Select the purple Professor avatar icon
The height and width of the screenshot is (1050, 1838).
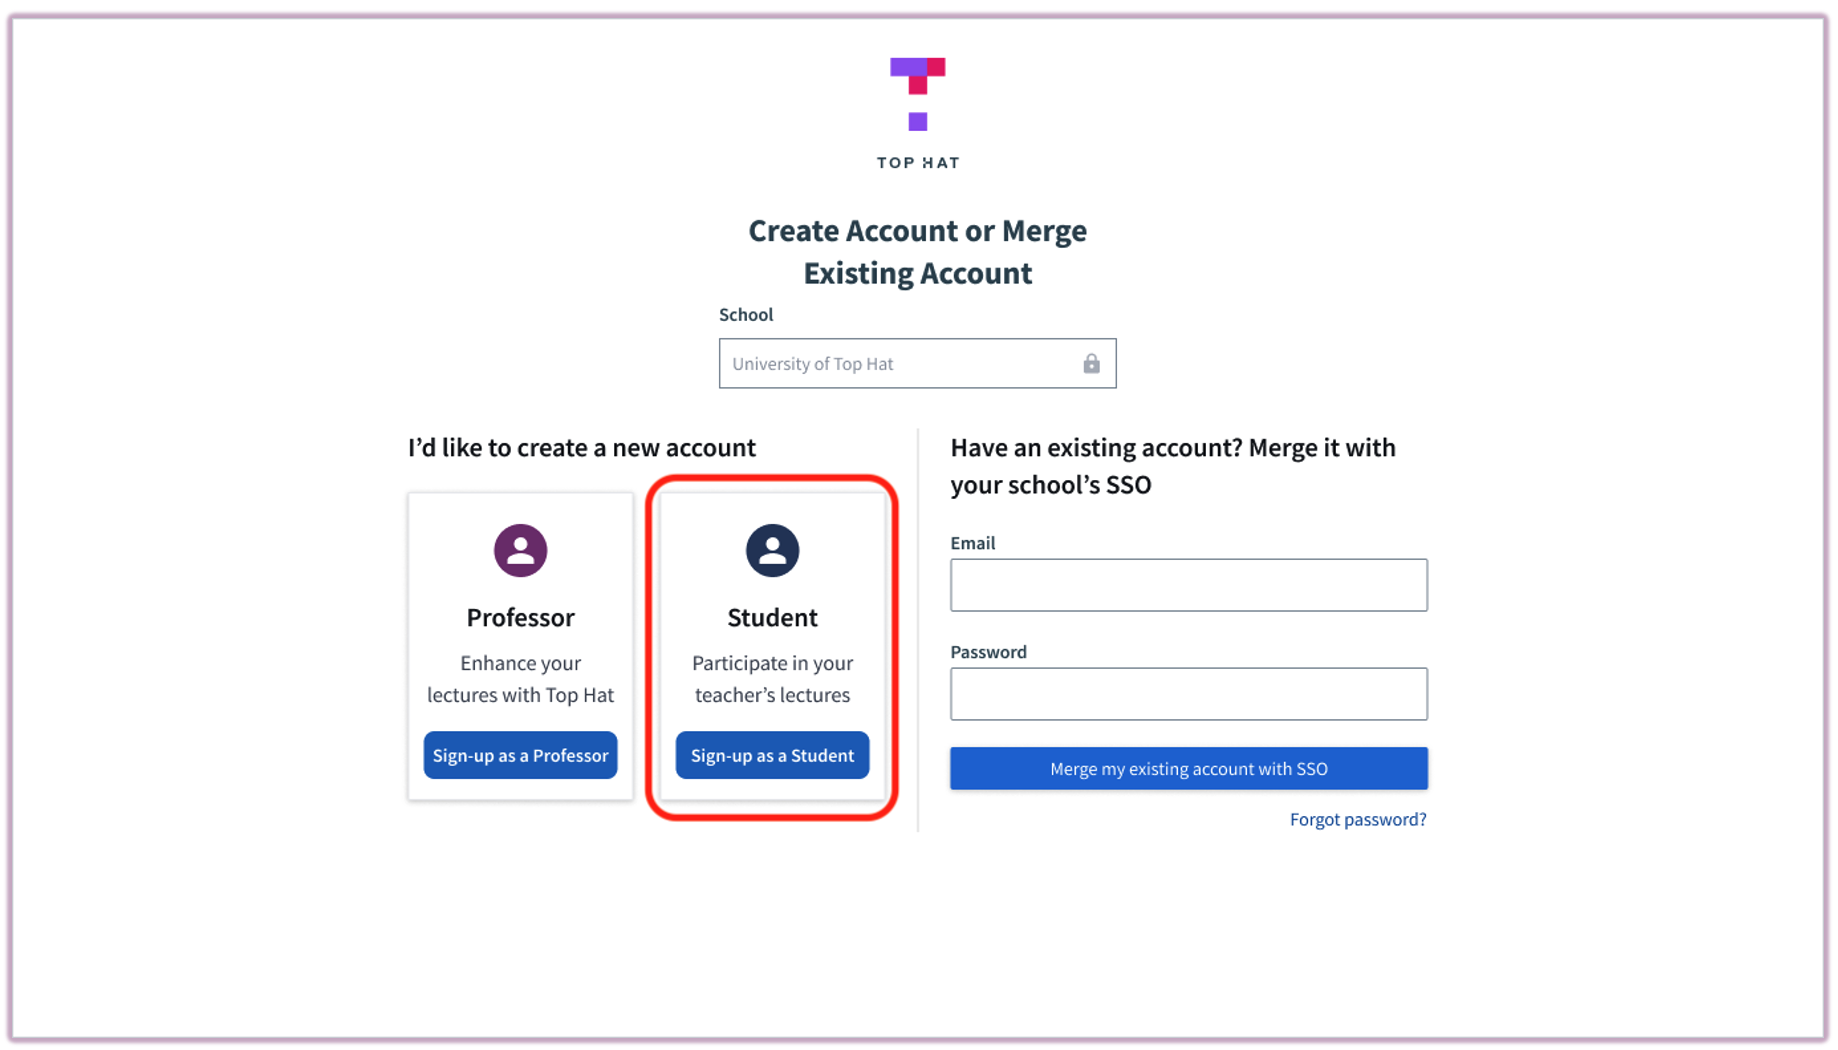(x=520, y=549)
